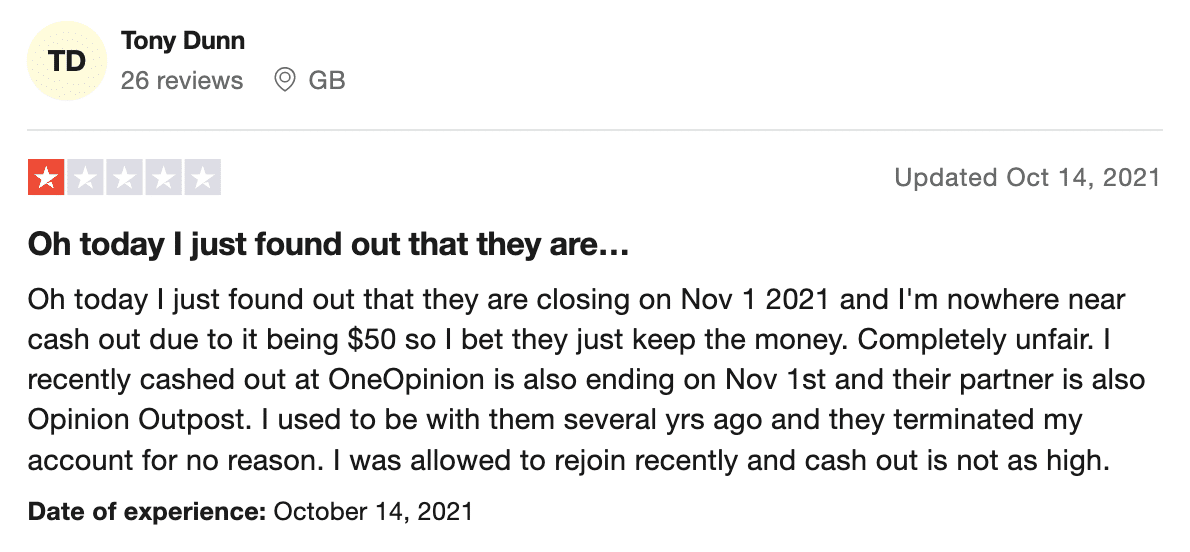Click the GB country label
1190x552 pixels.
pyautogui.click(x=327, y=80)
